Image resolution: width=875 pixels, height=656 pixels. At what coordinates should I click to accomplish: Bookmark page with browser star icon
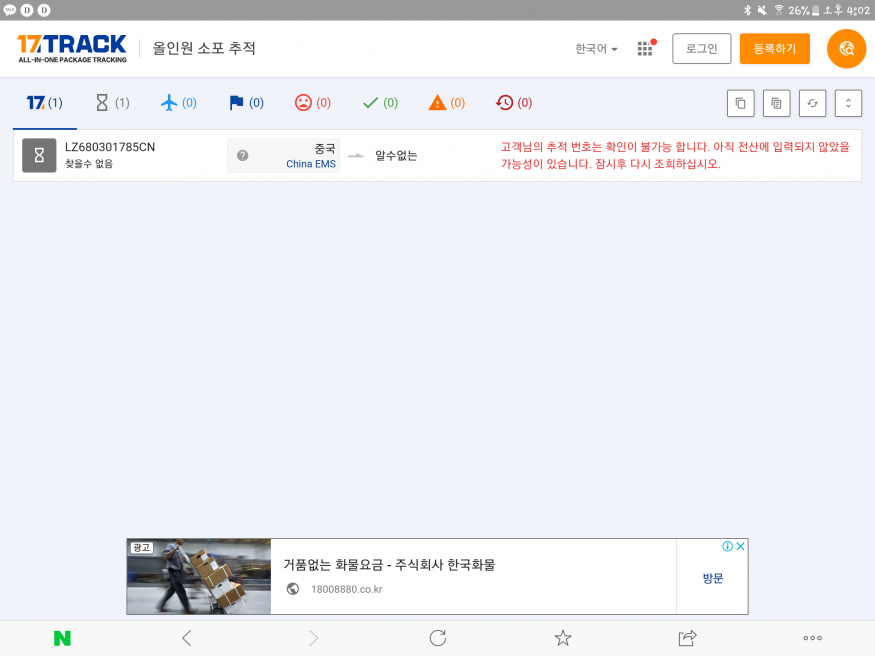click(x=563, y=638)
